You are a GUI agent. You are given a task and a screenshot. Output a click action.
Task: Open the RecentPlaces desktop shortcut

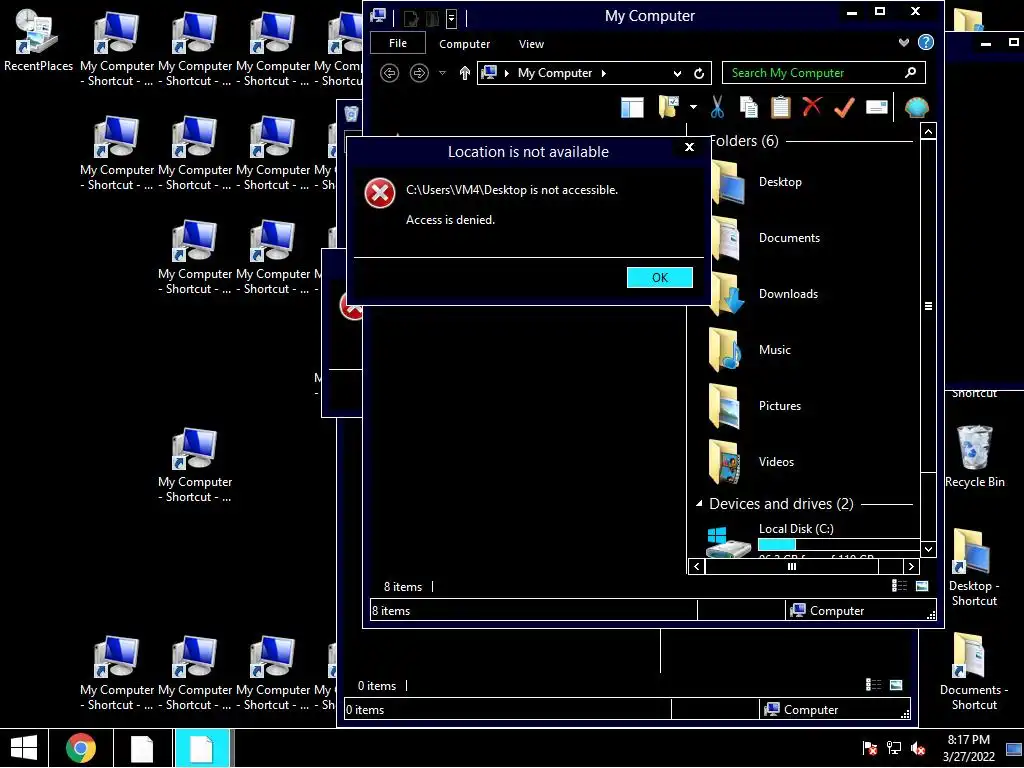(x=38, y=41)
